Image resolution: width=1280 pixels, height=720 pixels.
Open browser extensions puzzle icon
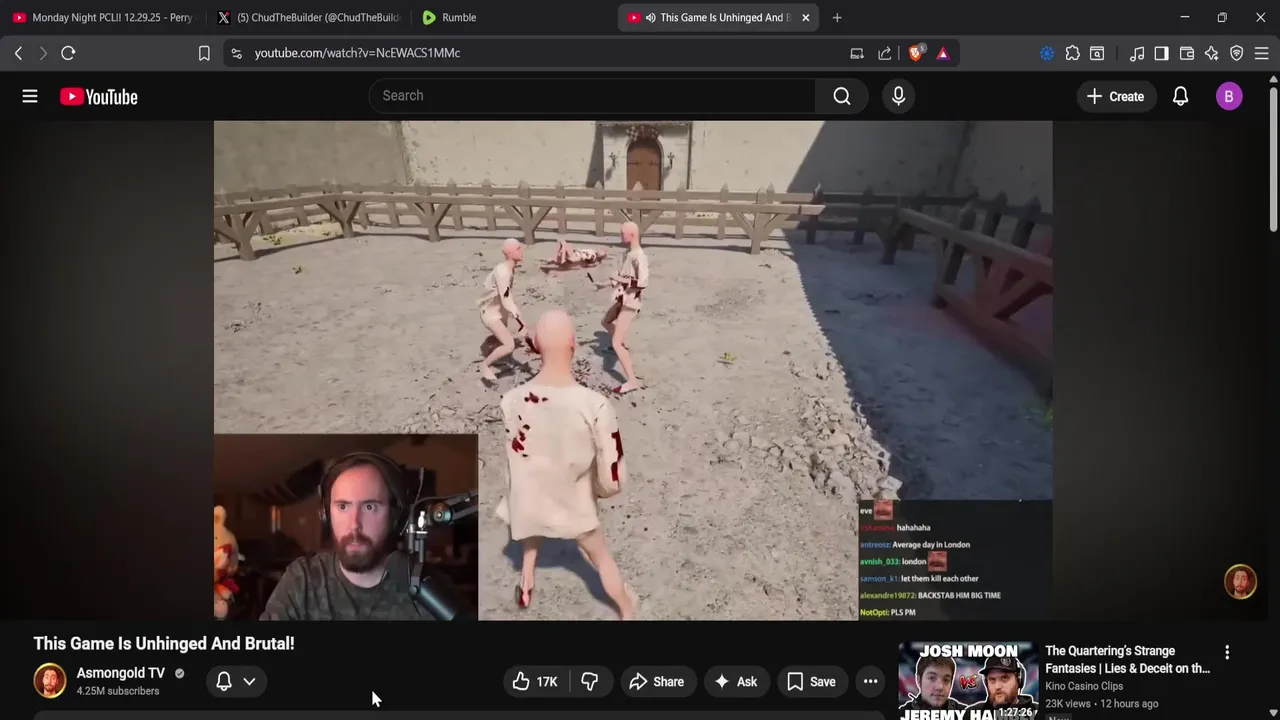[x=1072, y=53]
